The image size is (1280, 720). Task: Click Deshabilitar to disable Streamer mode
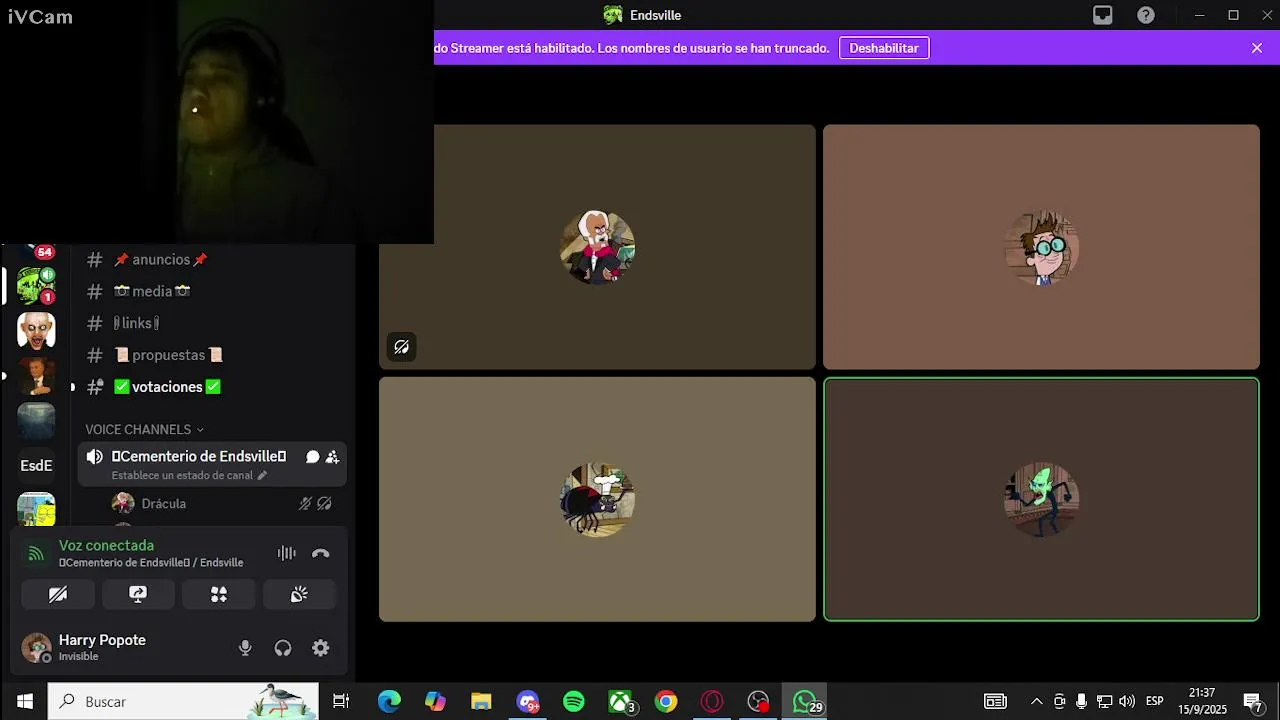click(884, 48)
